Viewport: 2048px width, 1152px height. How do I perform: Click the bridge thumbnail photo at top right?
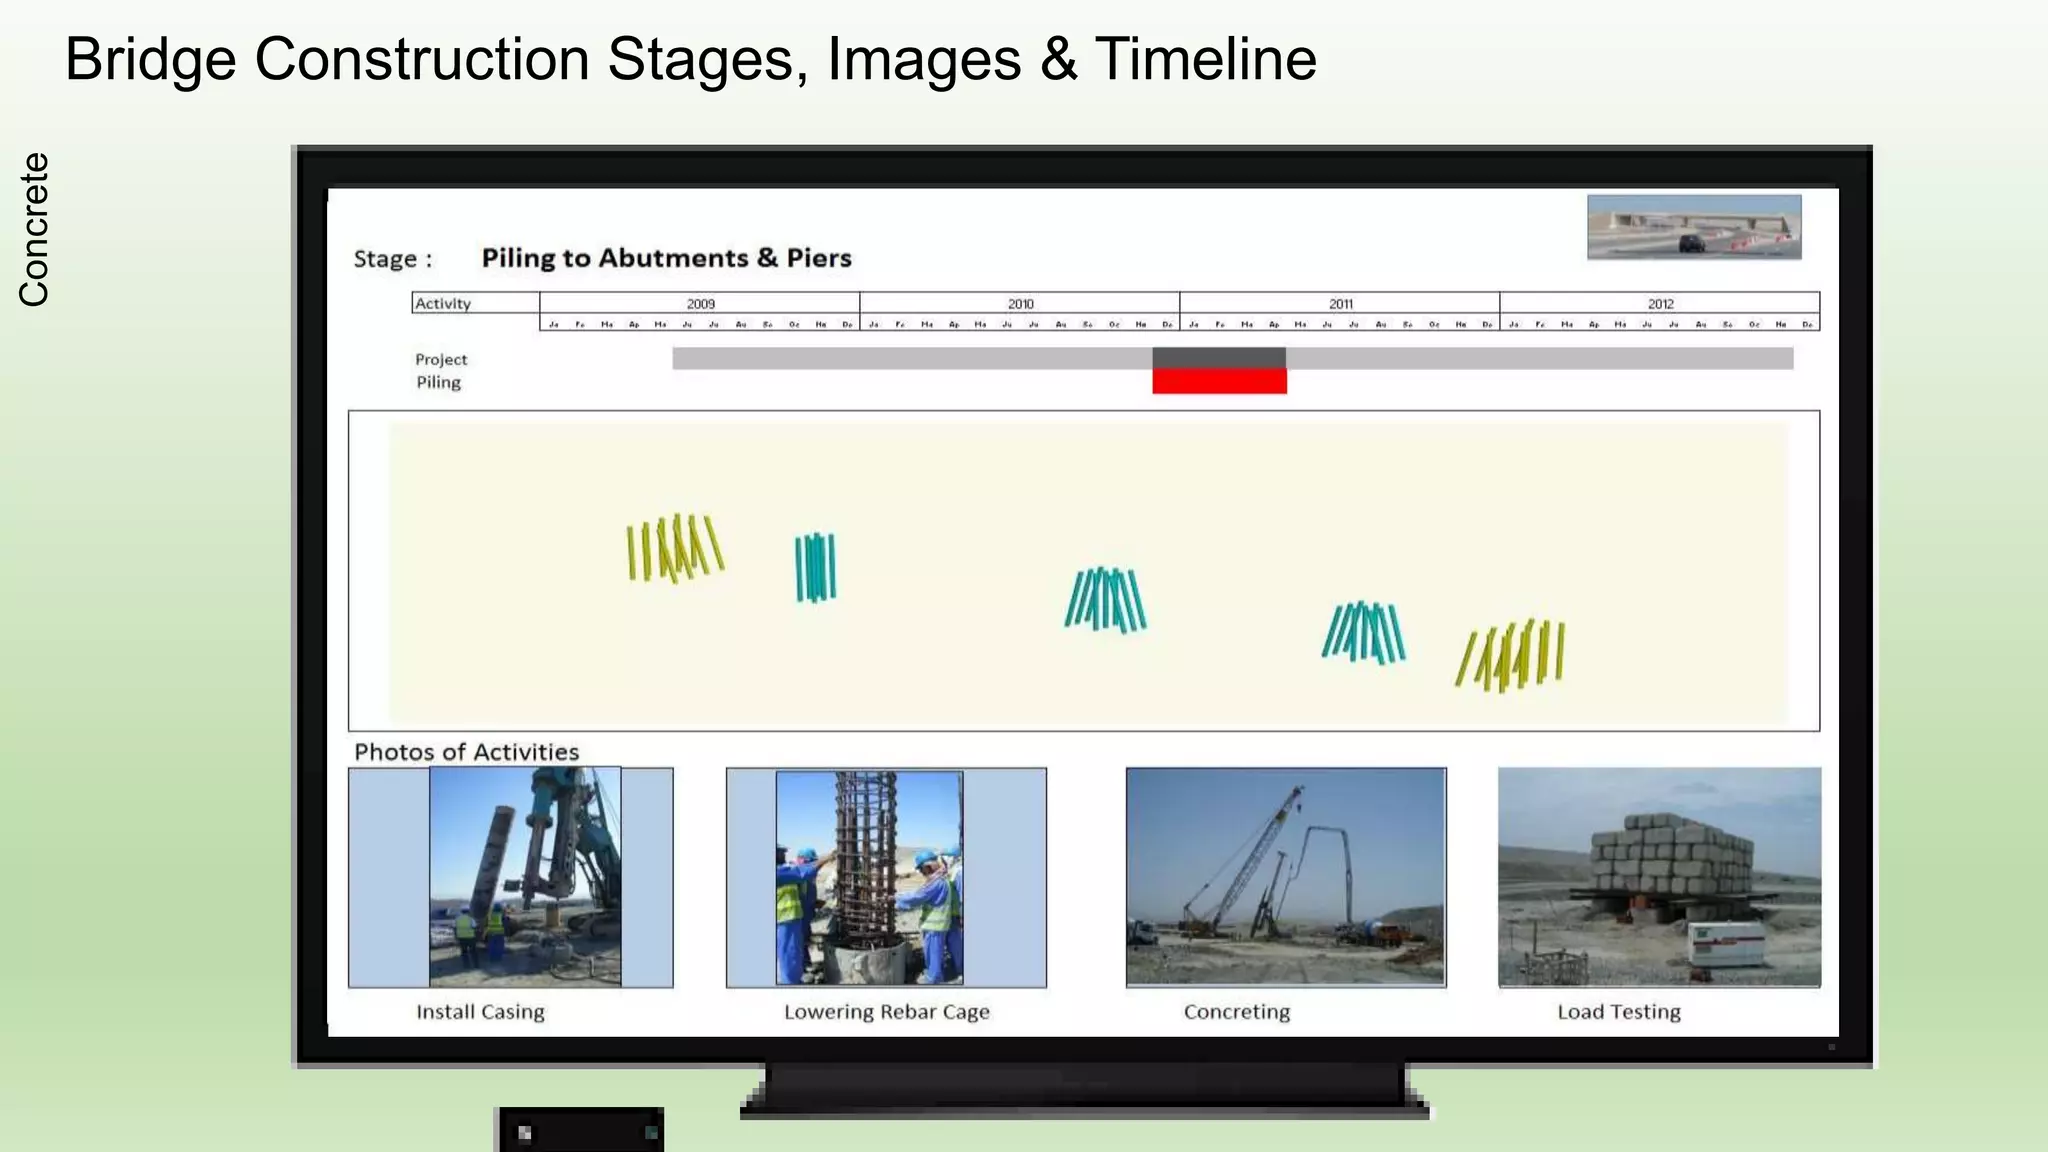pyautogui.click(x=1693, y=227)
